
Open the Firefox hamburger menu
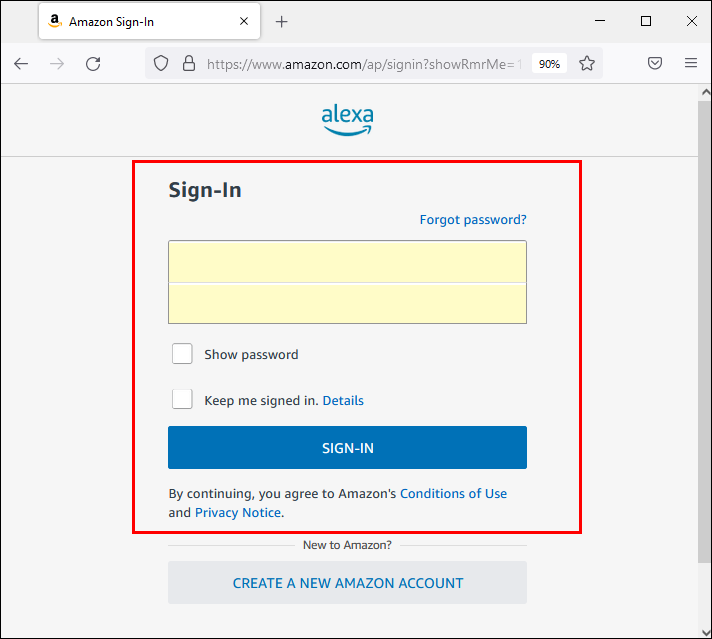[691, 63]
